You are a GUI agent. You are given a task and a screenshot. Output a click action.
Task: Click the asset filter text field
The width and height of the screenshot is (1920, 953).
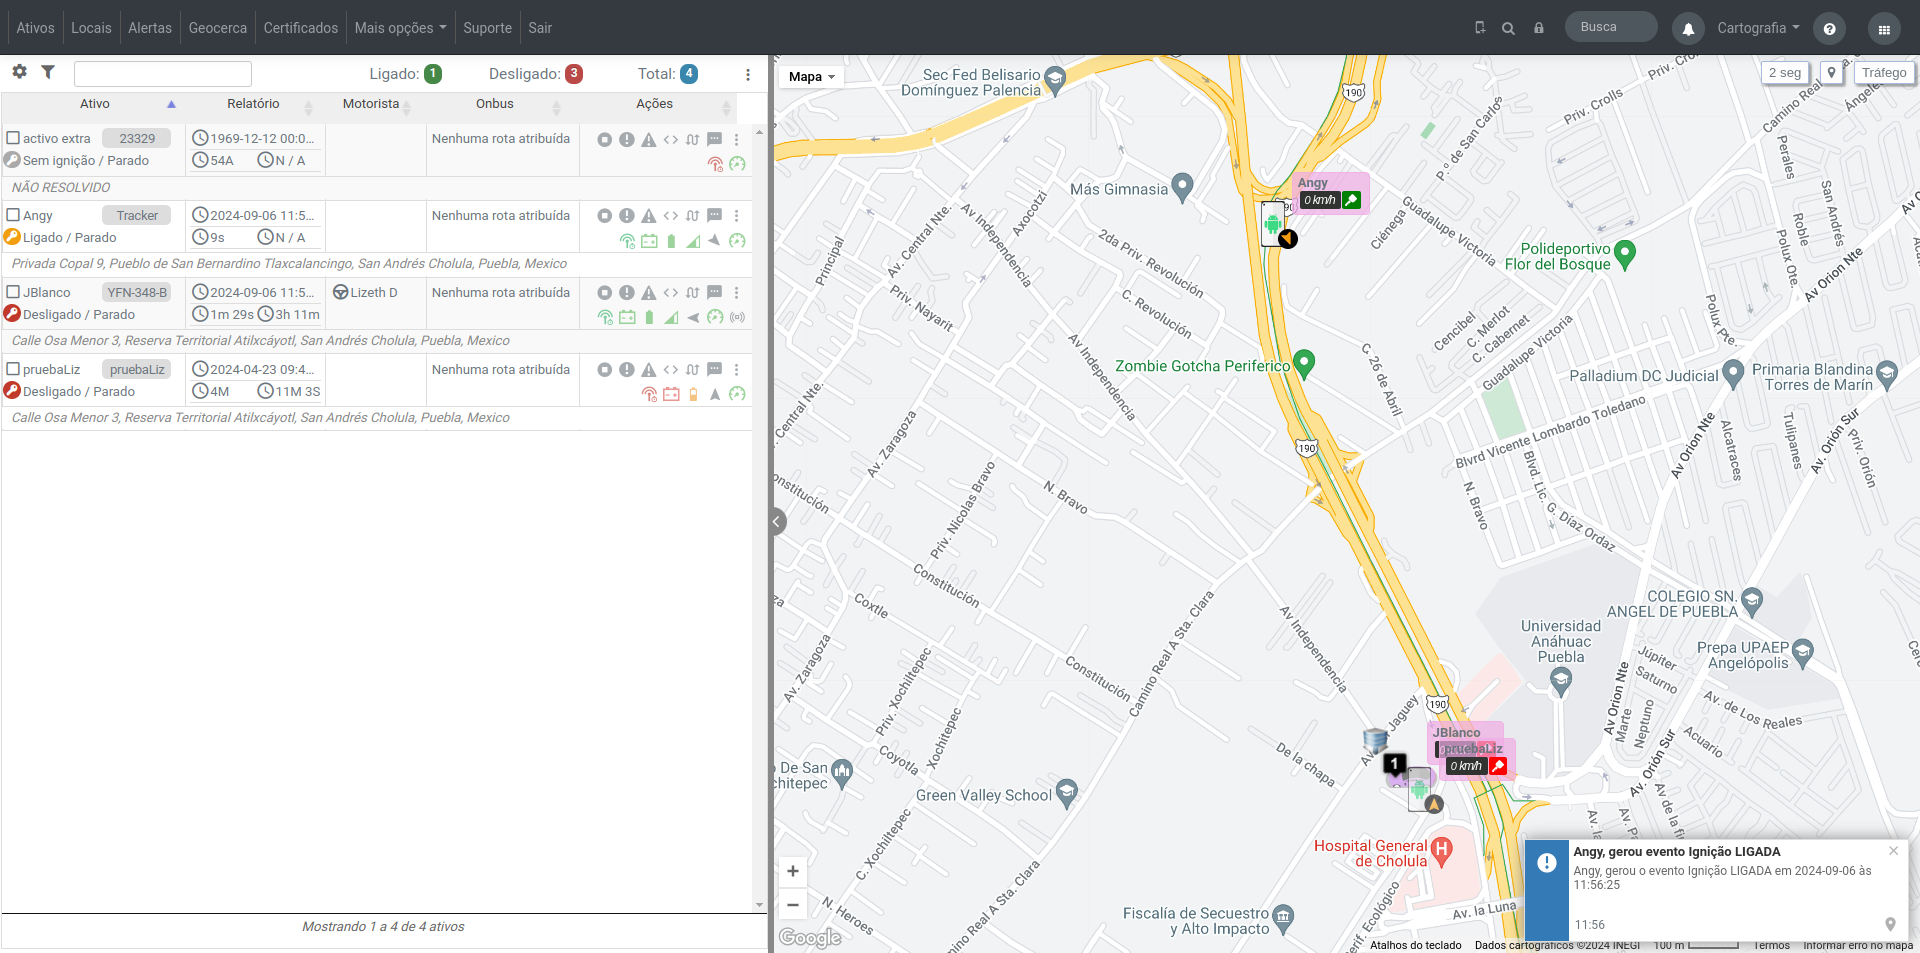[163, 74]
